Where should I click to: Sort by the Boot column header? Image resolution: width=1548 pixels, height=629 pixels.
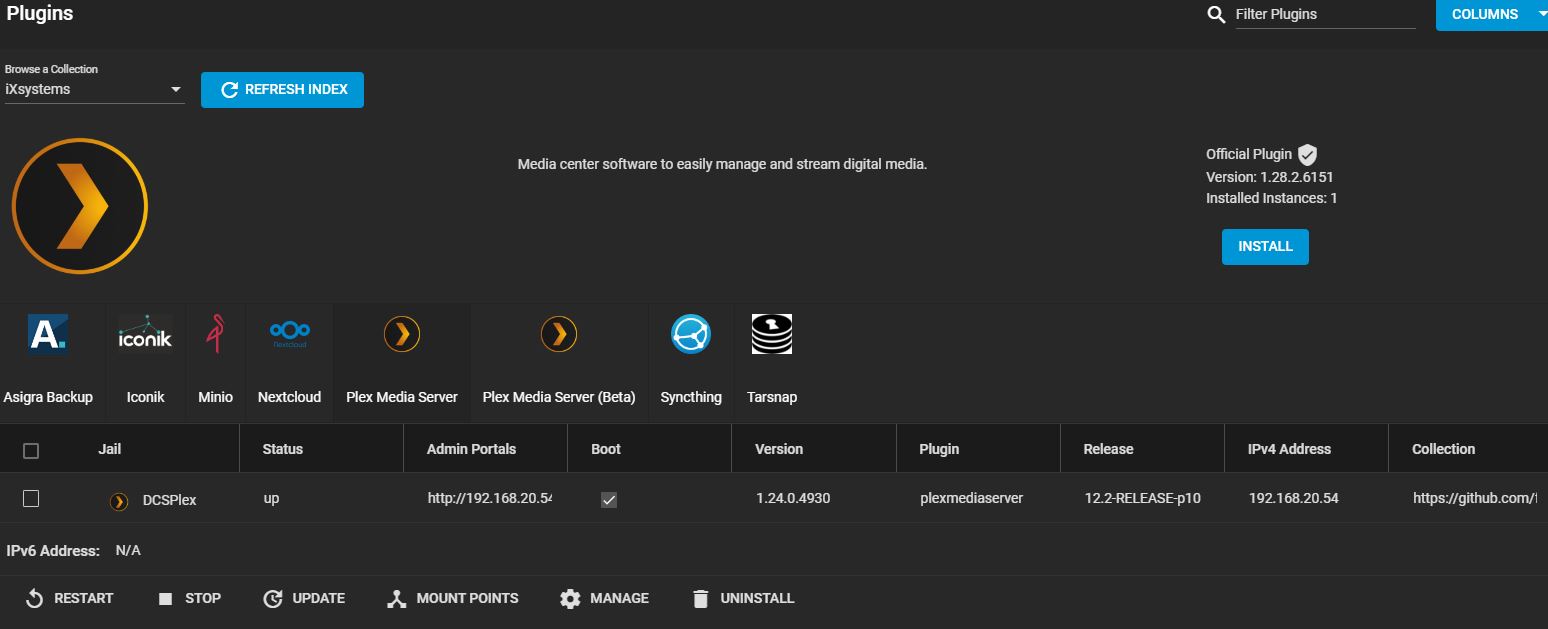605,449
